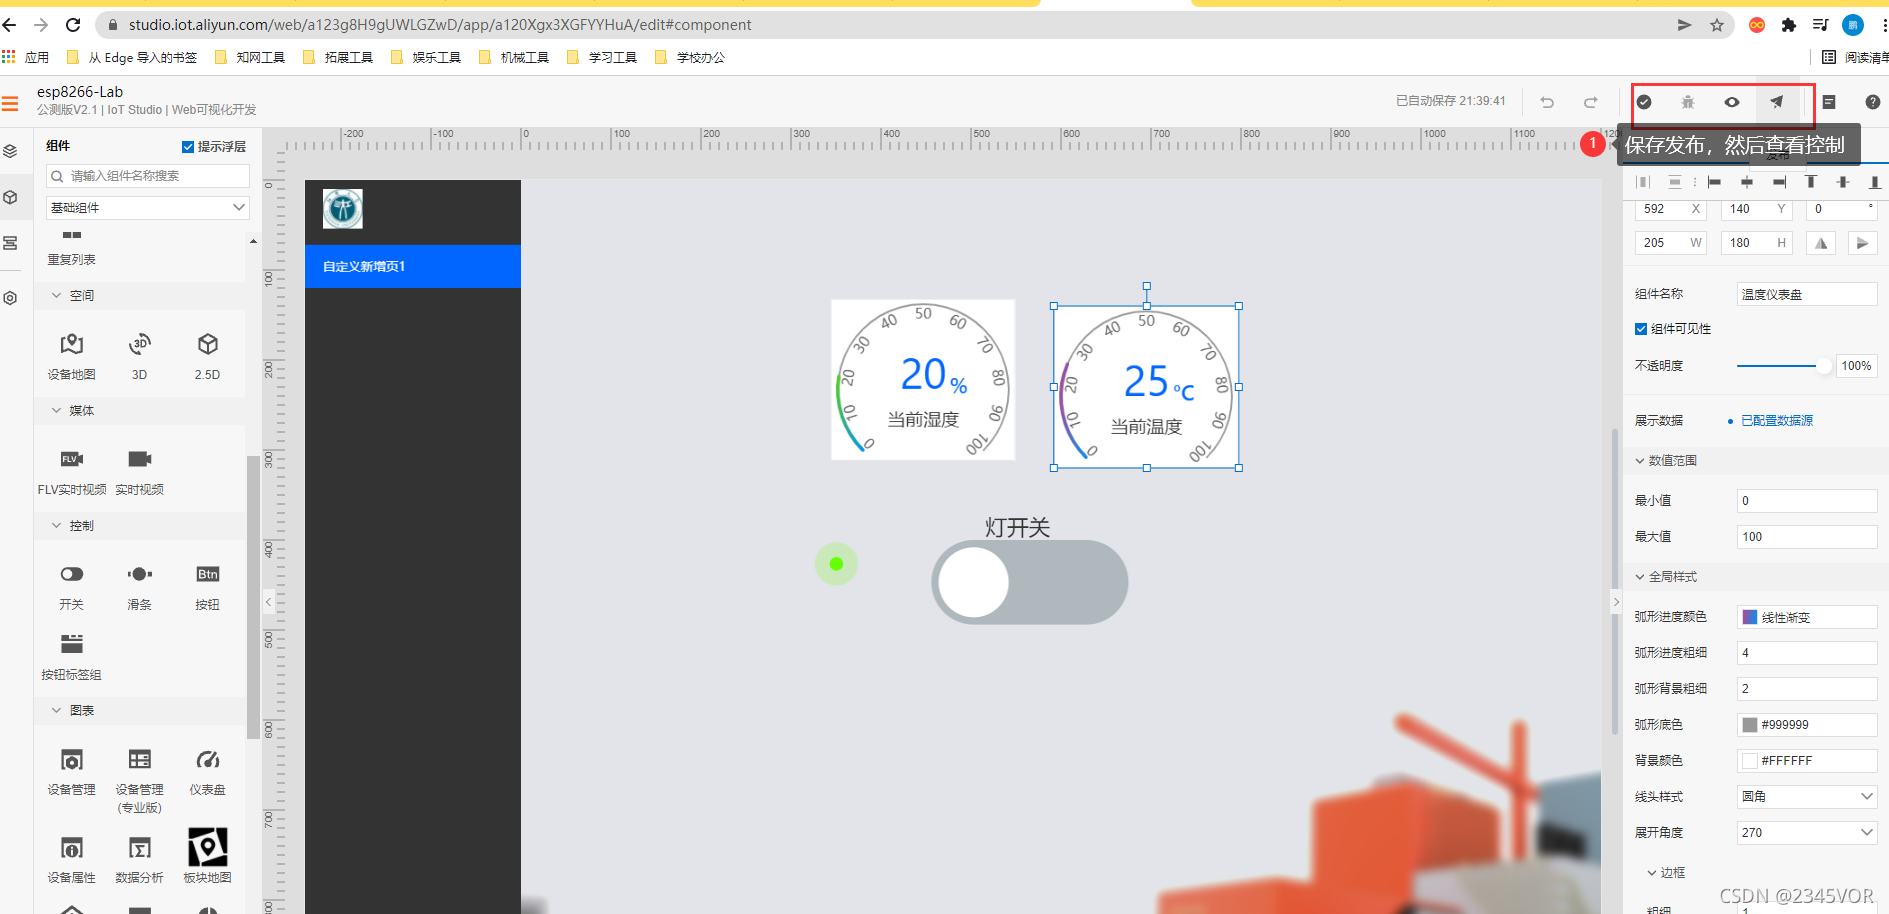
Task: Click the green indicator light on canvas
Action: click(x=836, y=564)
